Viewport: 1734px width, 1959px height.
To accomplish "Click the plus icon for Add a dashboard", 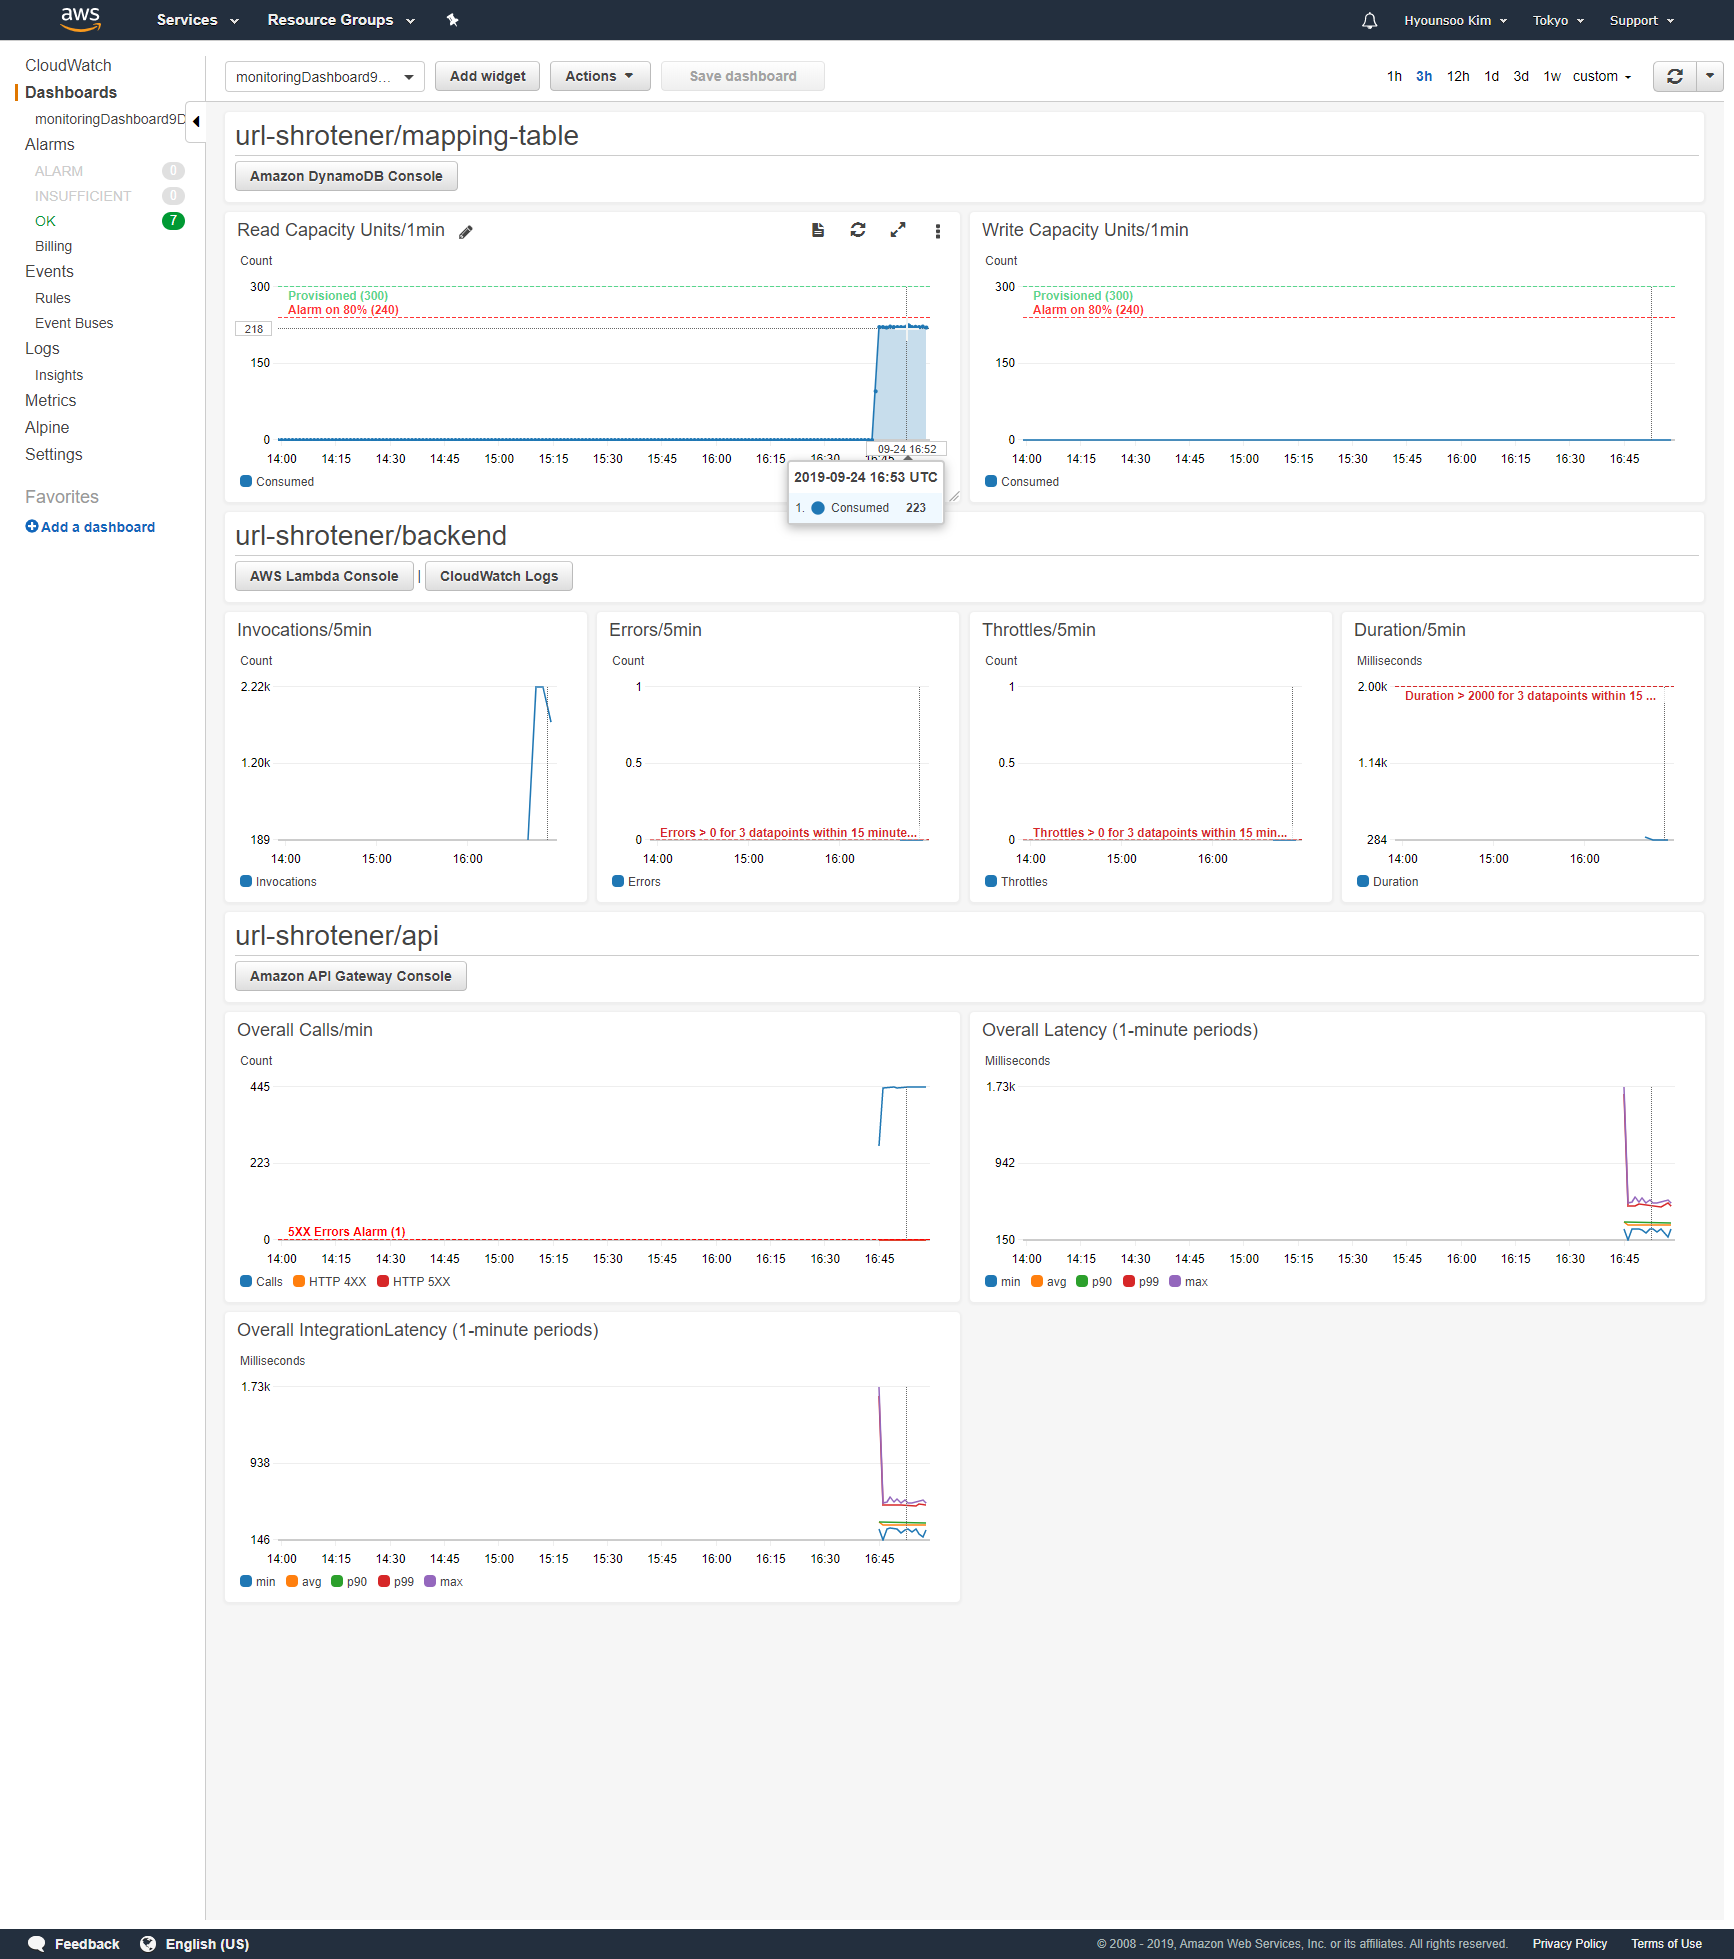I will coord(32,526).
